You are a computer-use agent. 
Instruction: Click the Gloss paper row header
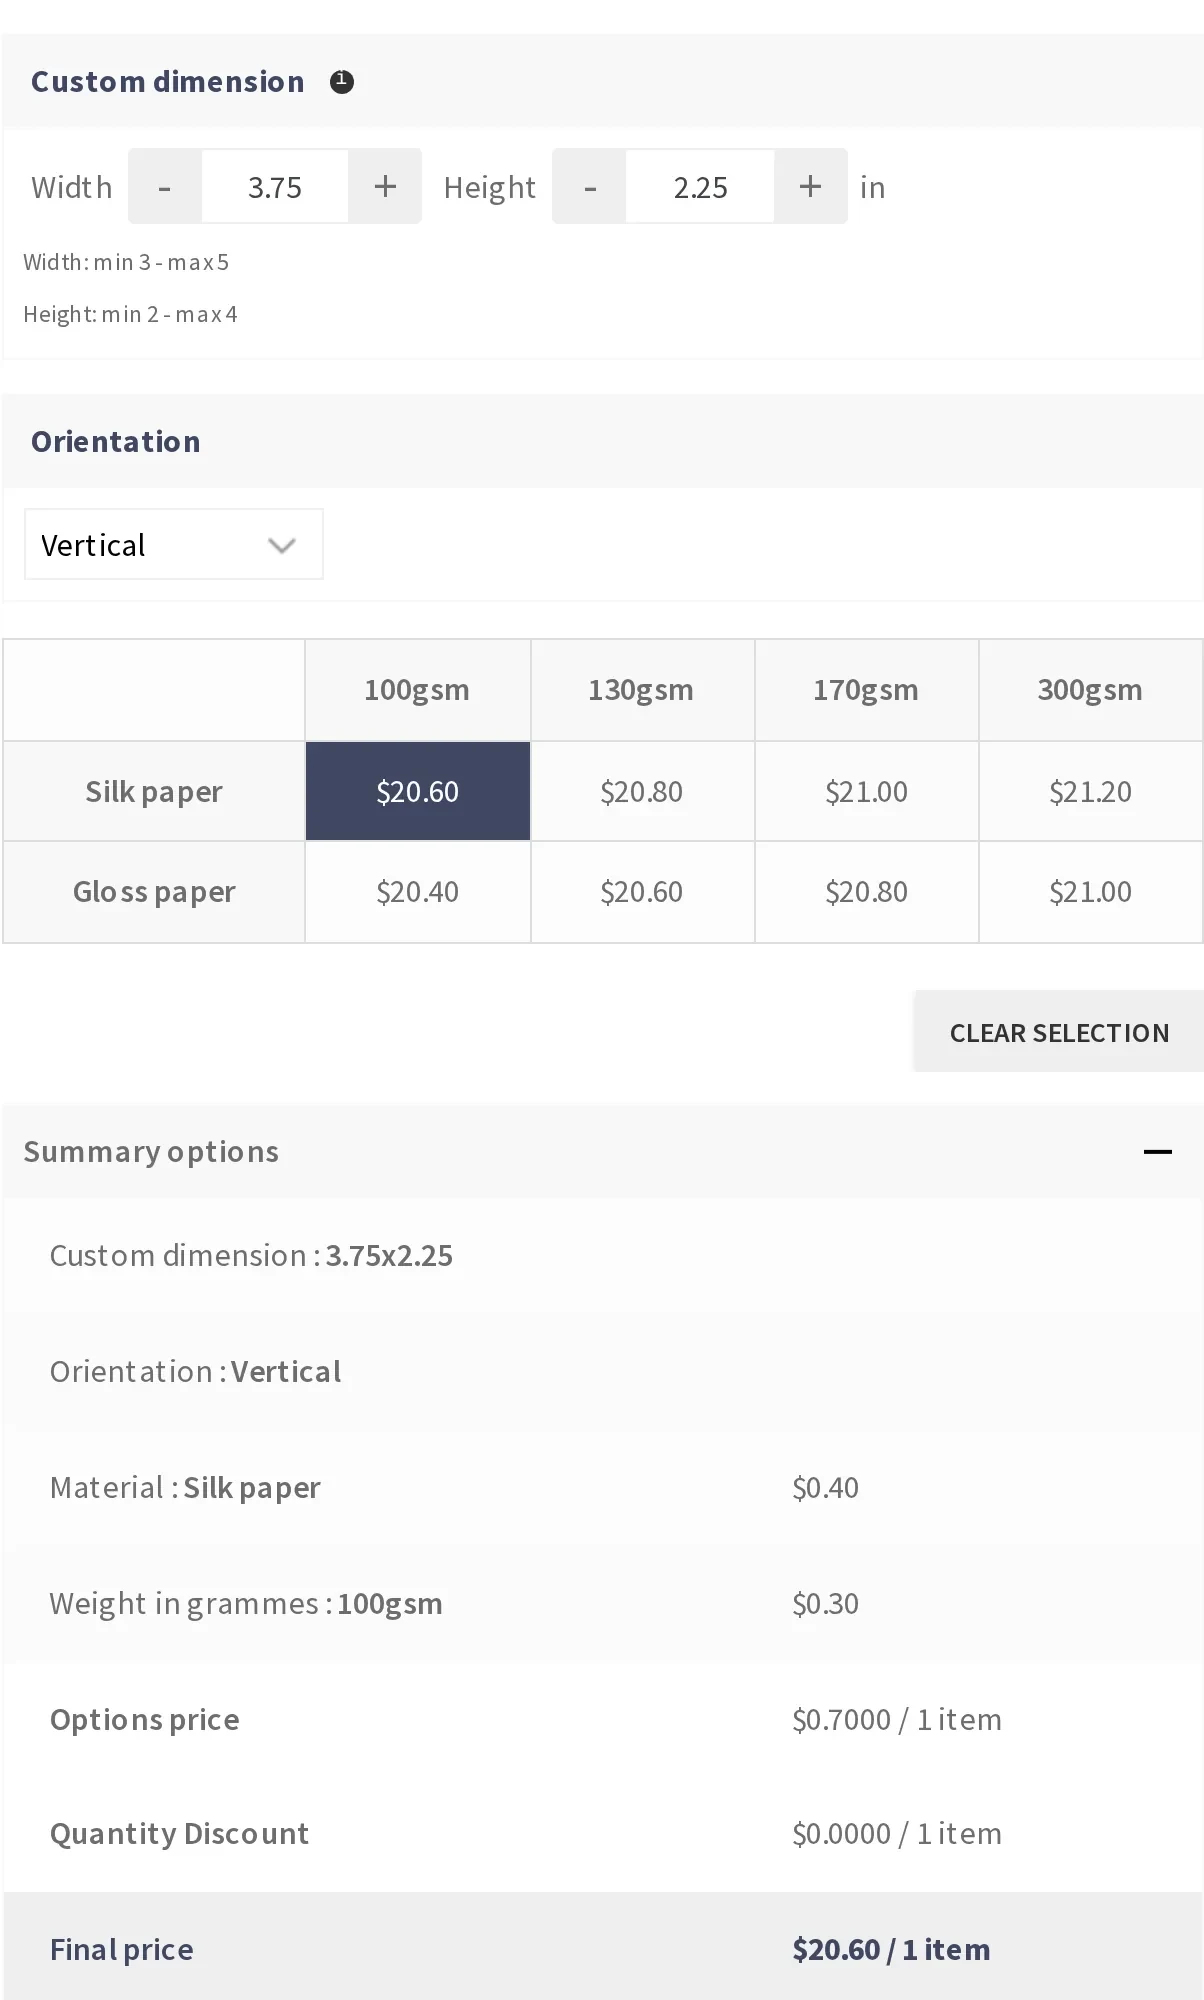[154, 891]
